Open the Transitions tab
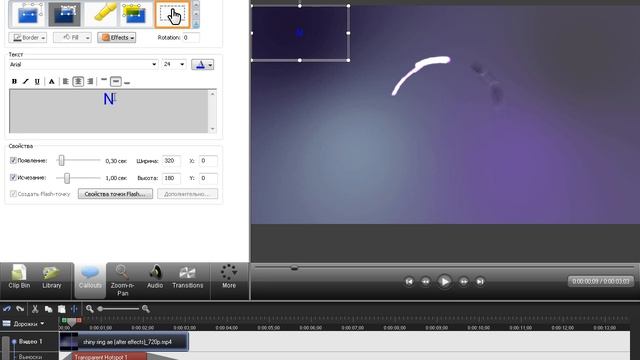This screenshot has height=360, width=640. pos(188,277)
